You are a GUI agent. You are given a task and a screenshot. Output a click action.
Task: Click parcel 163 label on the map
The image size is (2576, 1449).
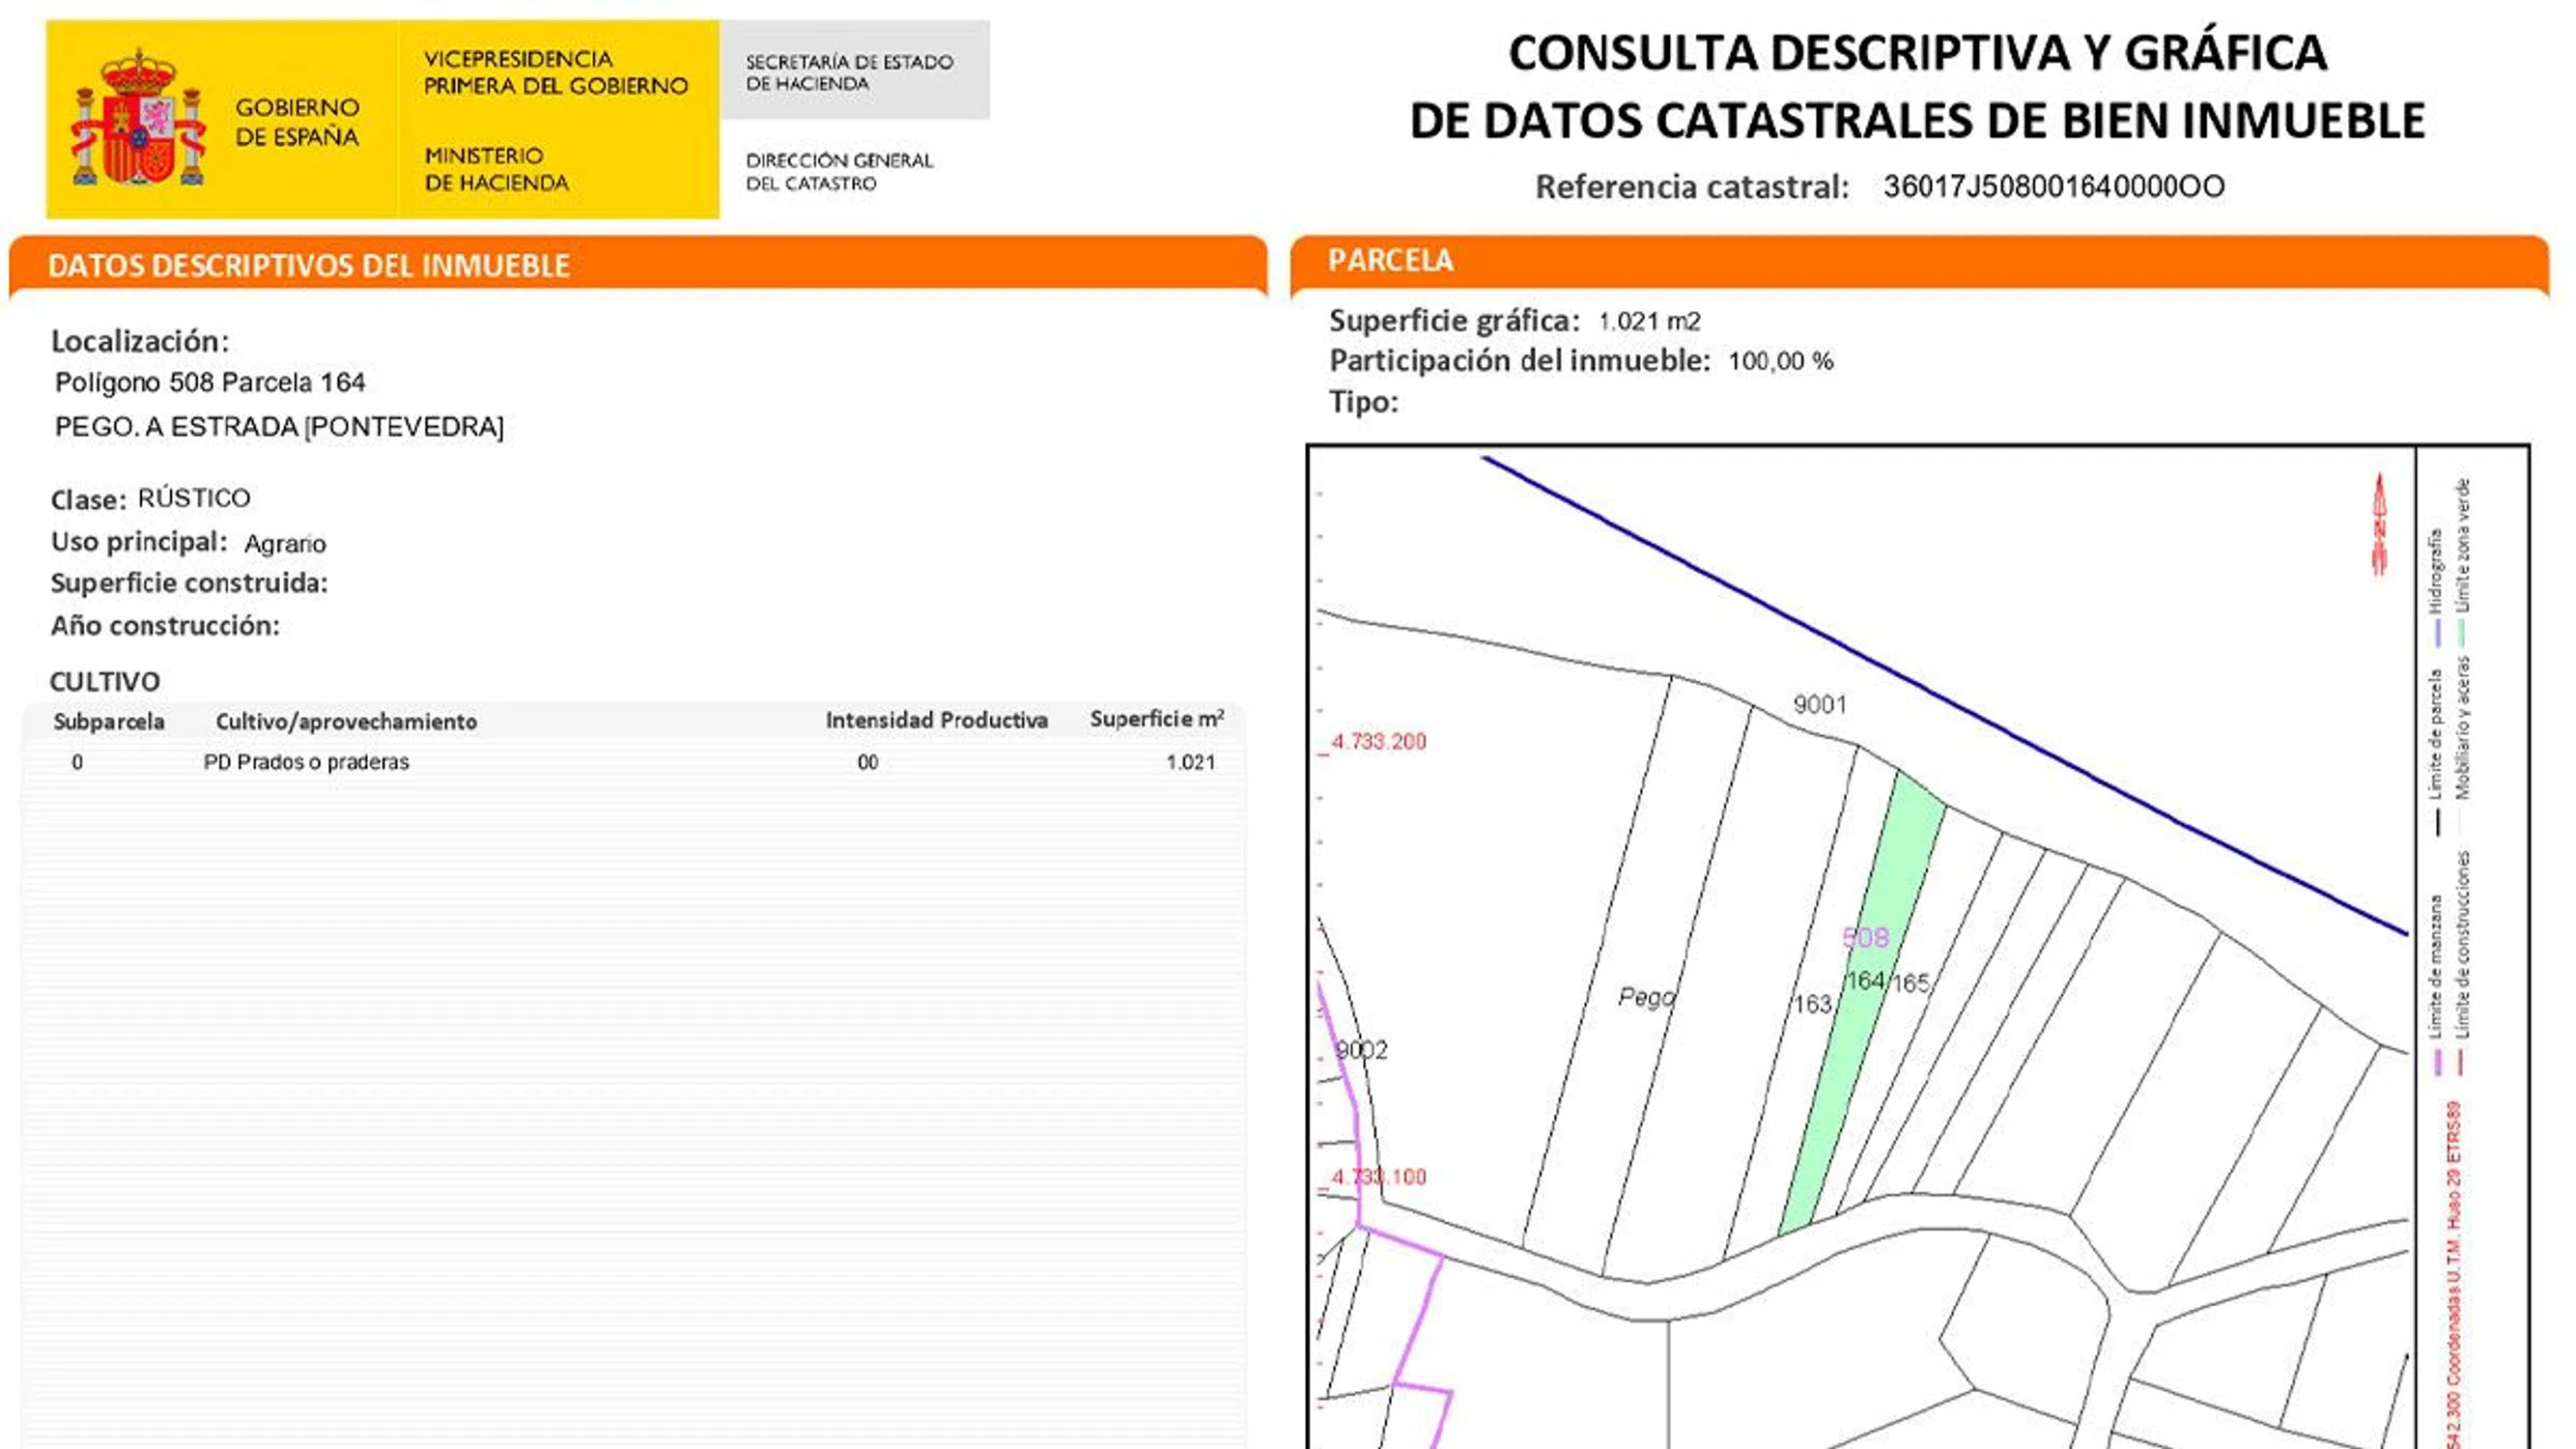[1811, 1004]
